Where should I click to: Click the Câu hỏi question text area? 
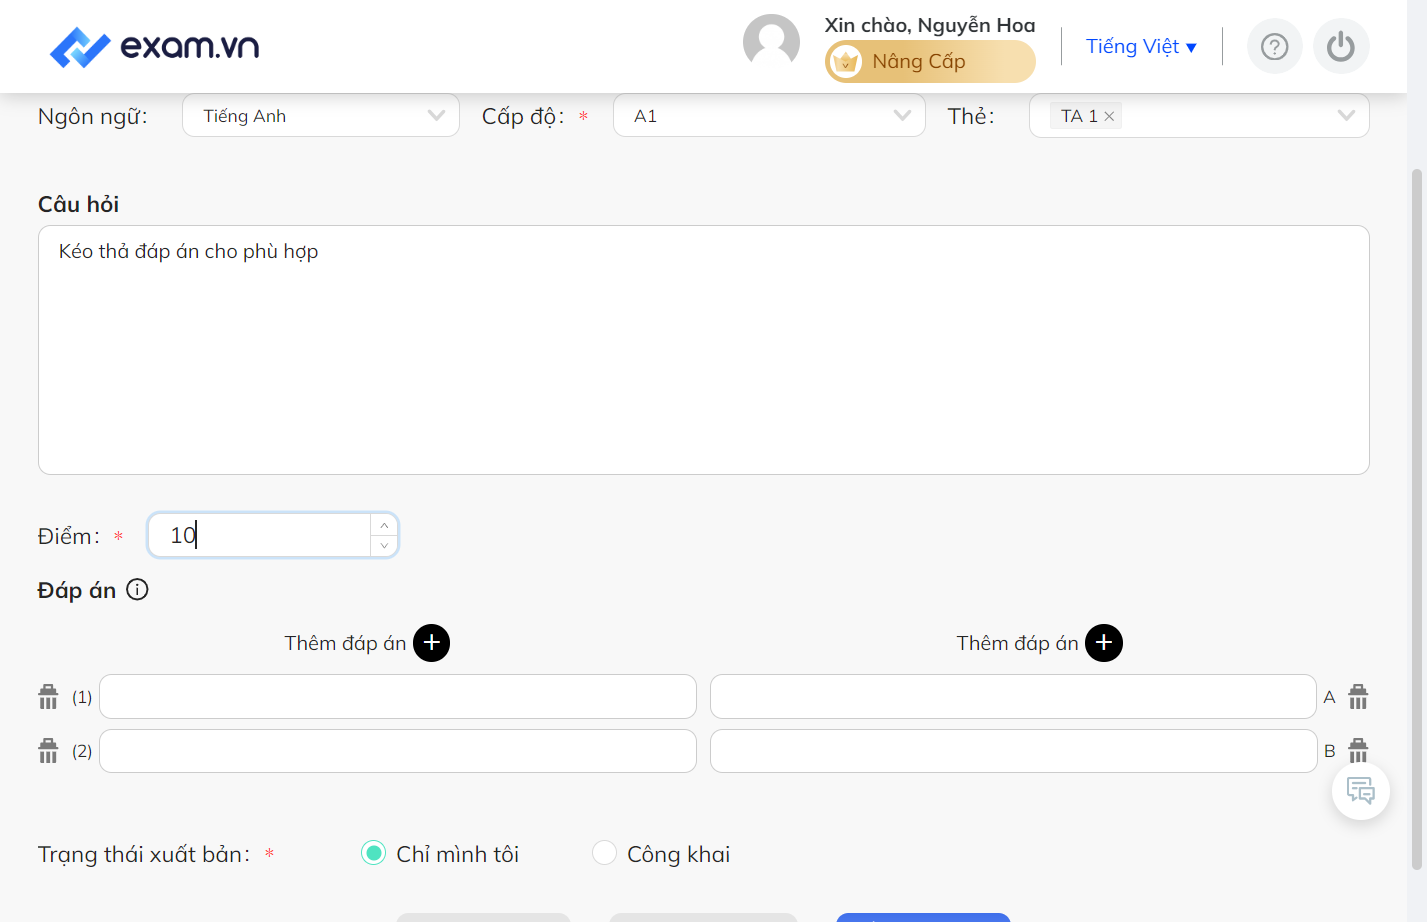click(704, 350)
